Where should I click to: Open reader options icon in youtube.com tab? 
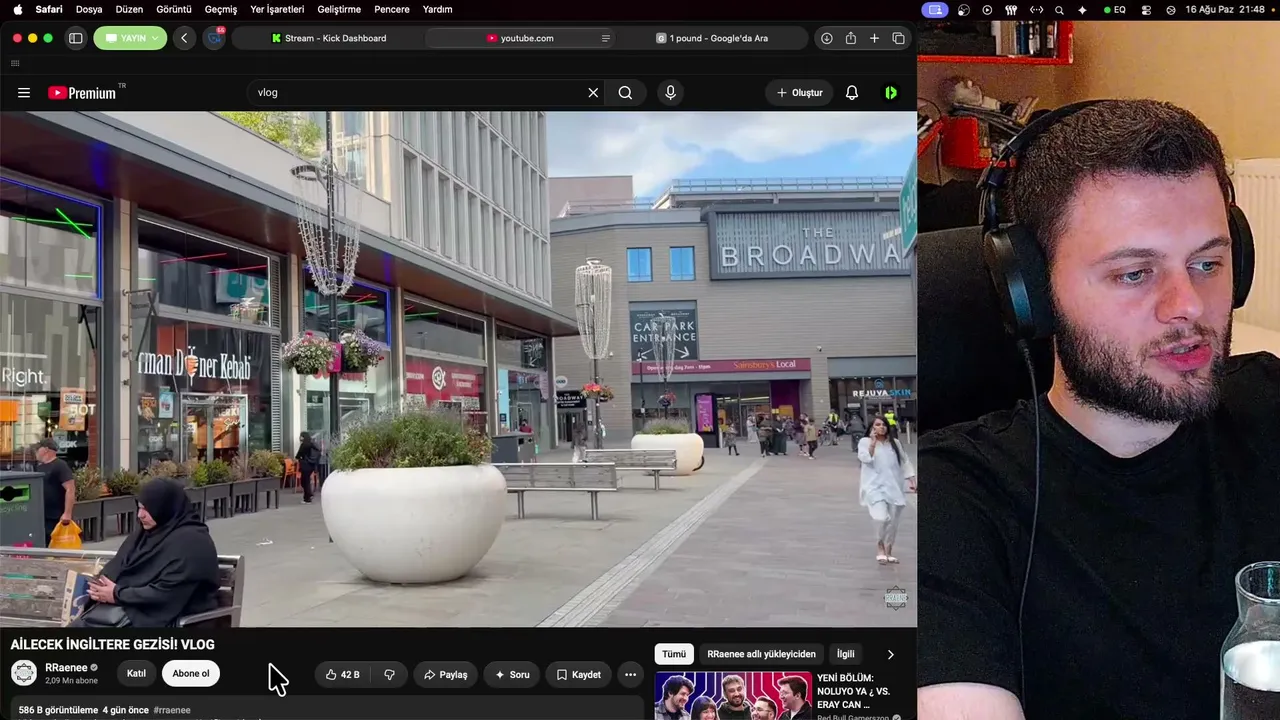coord(605,38)
